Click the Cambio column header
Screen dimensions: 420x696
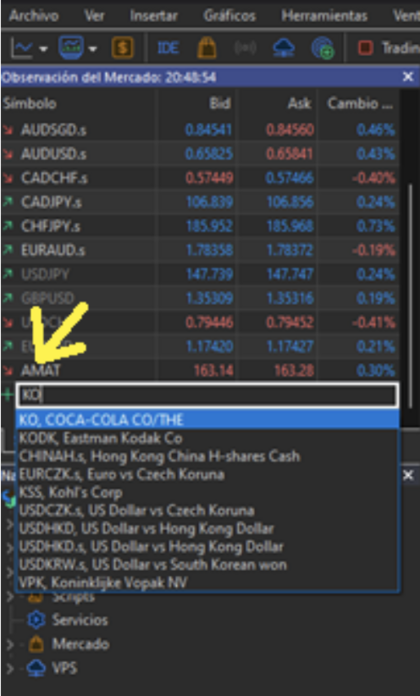(x=359, y=103)
